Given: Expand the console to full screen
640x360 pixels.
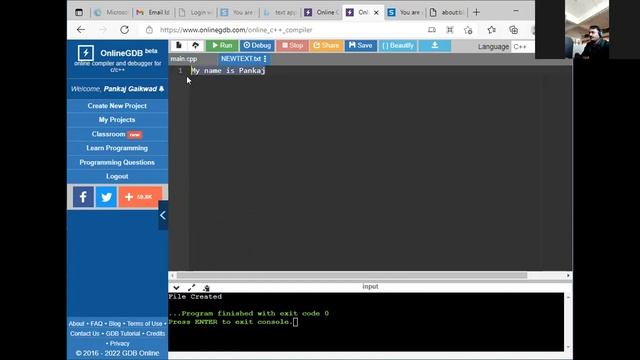Looking at the screenshot, I should coord(191,288).
